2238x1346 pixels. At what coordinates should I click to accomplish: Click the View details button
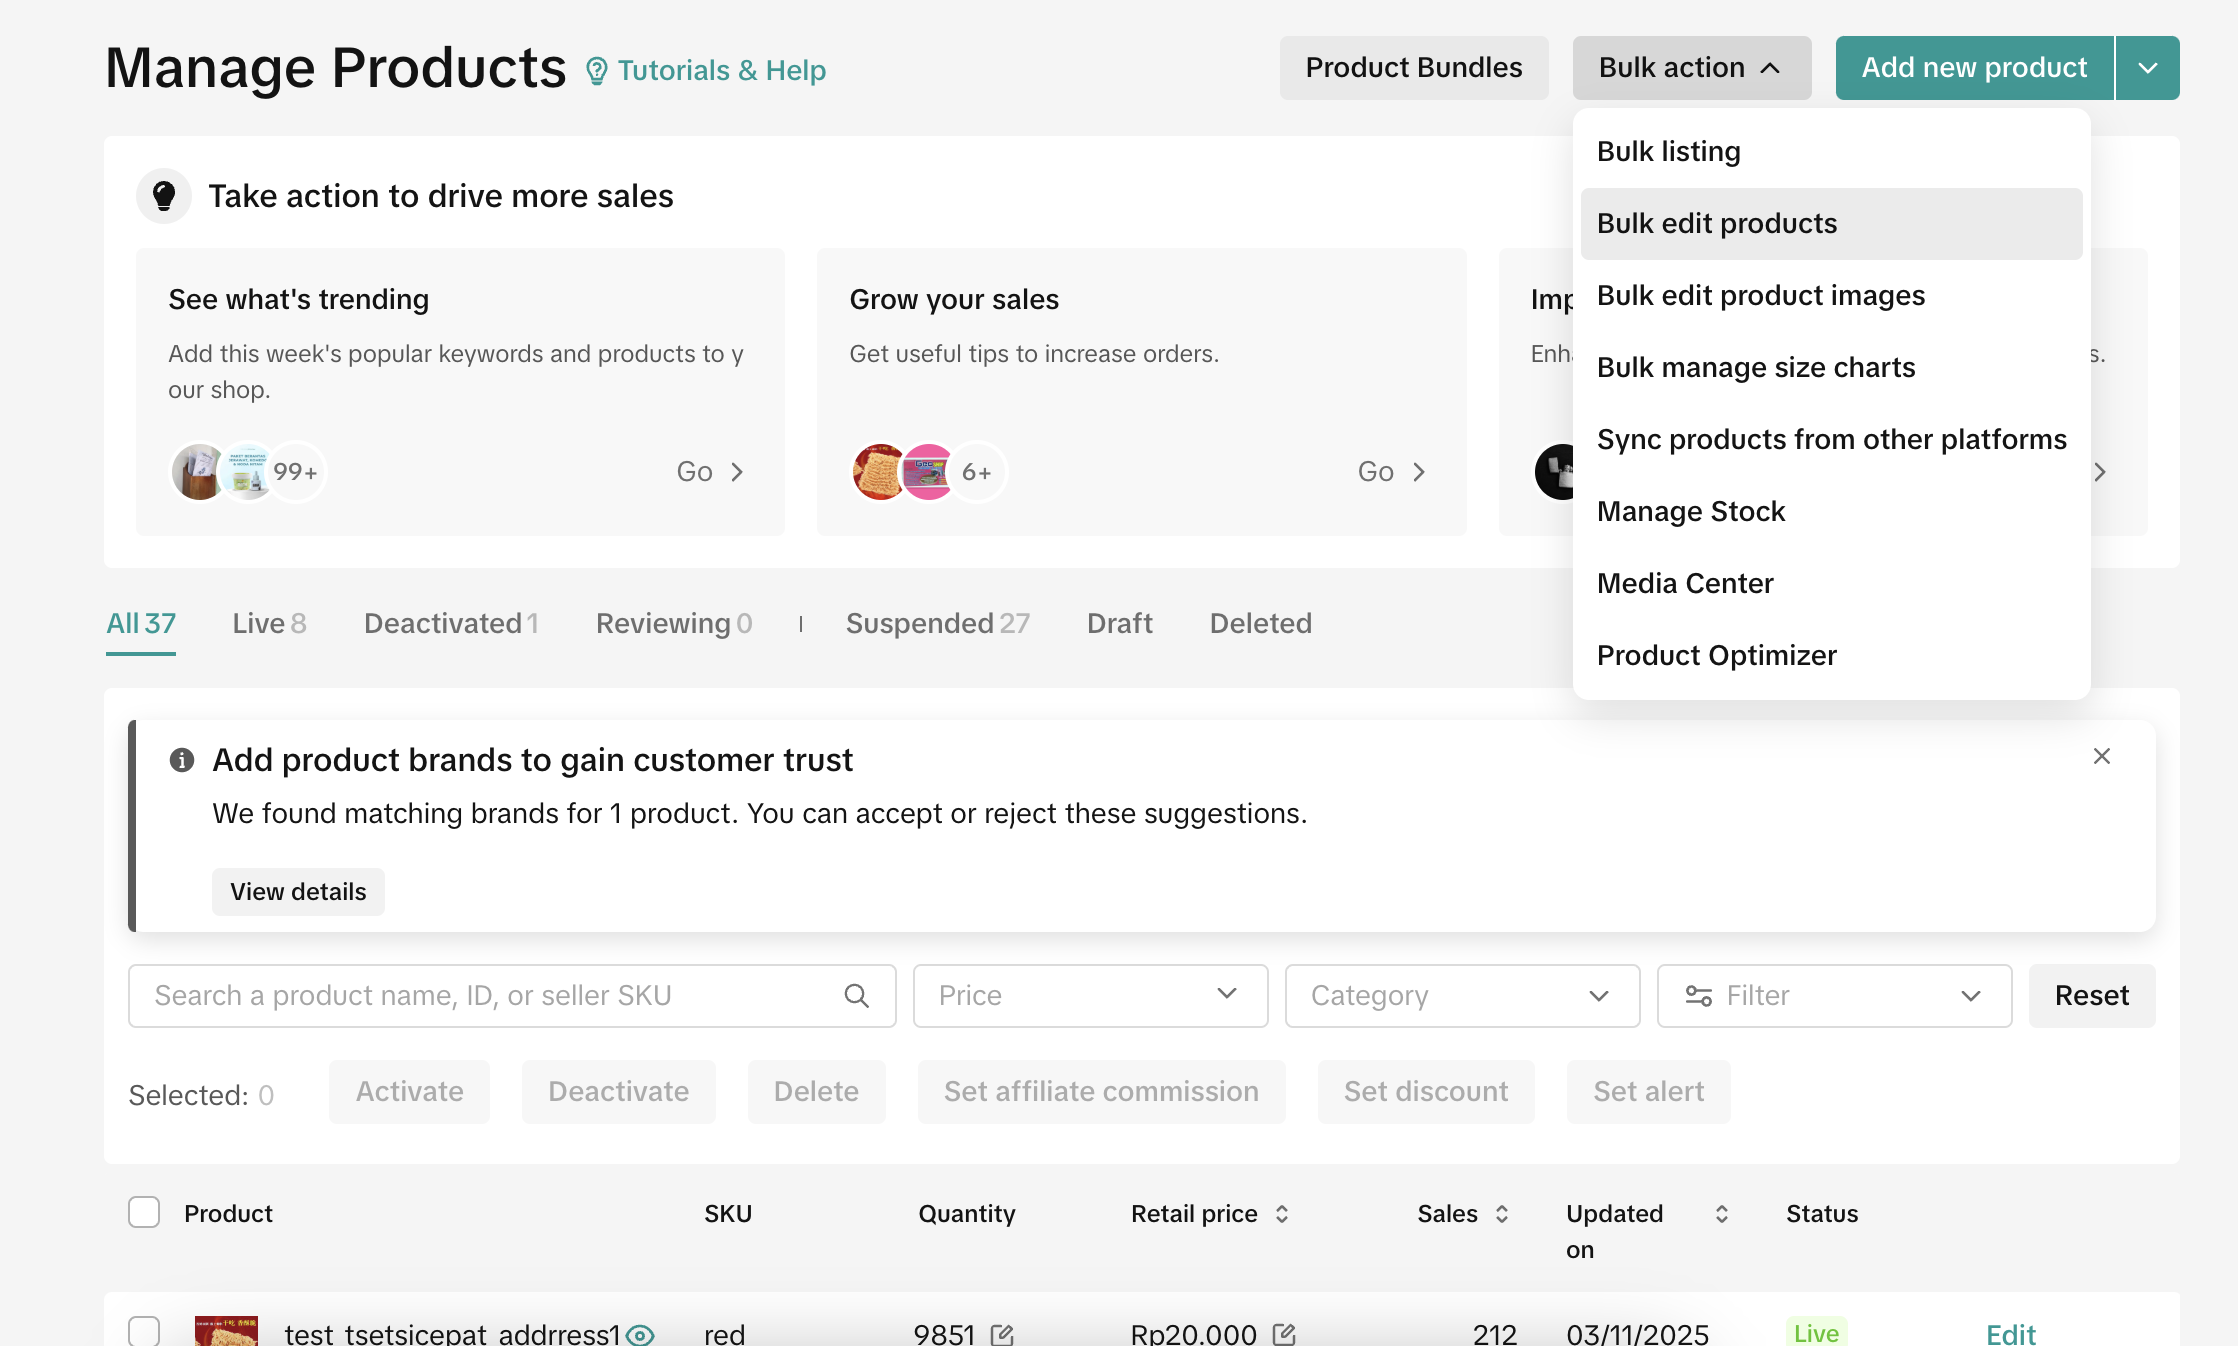coord(298,891)
